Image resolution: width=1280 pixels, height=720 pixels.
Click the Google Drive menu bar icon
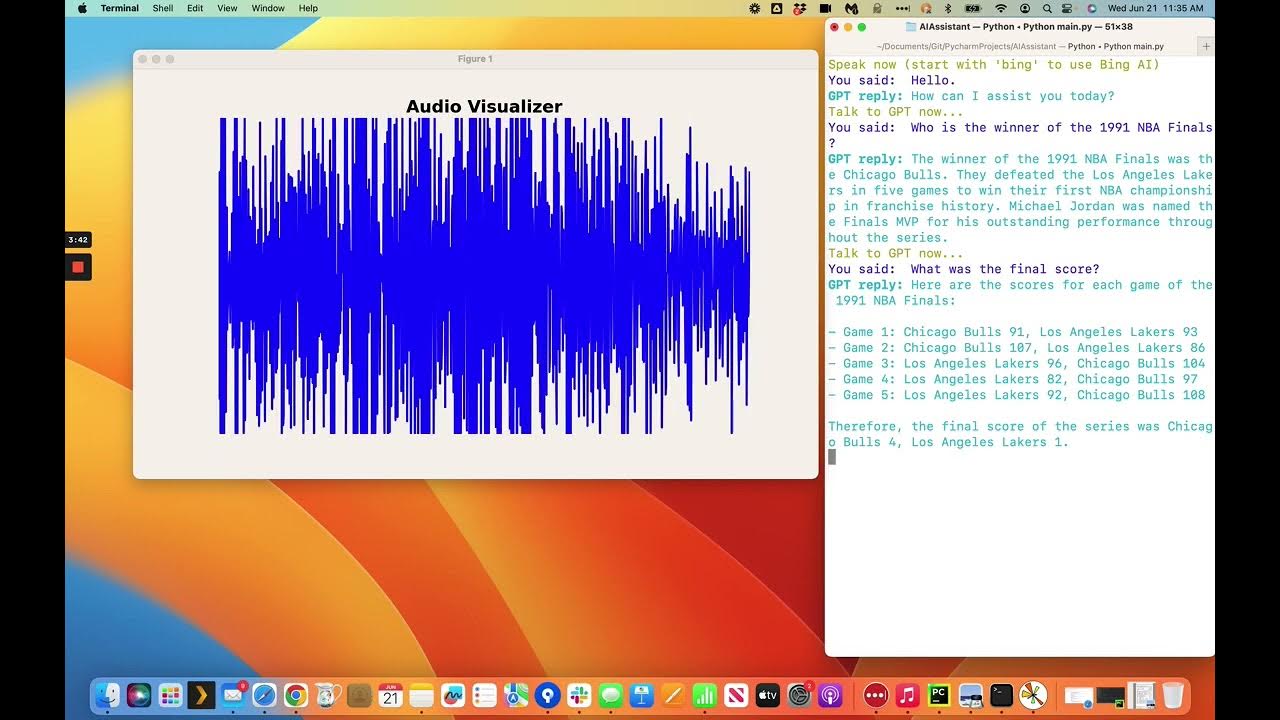click(x=777, y=8)
